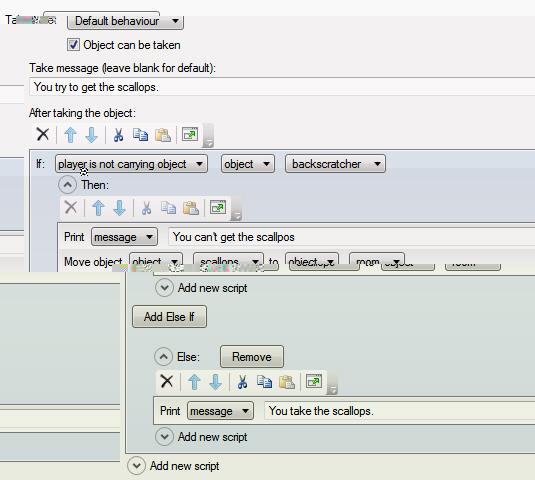This screenshot has height=480, width=535.
Task: Click You take the scallops message field
Action: pos(399,411)
